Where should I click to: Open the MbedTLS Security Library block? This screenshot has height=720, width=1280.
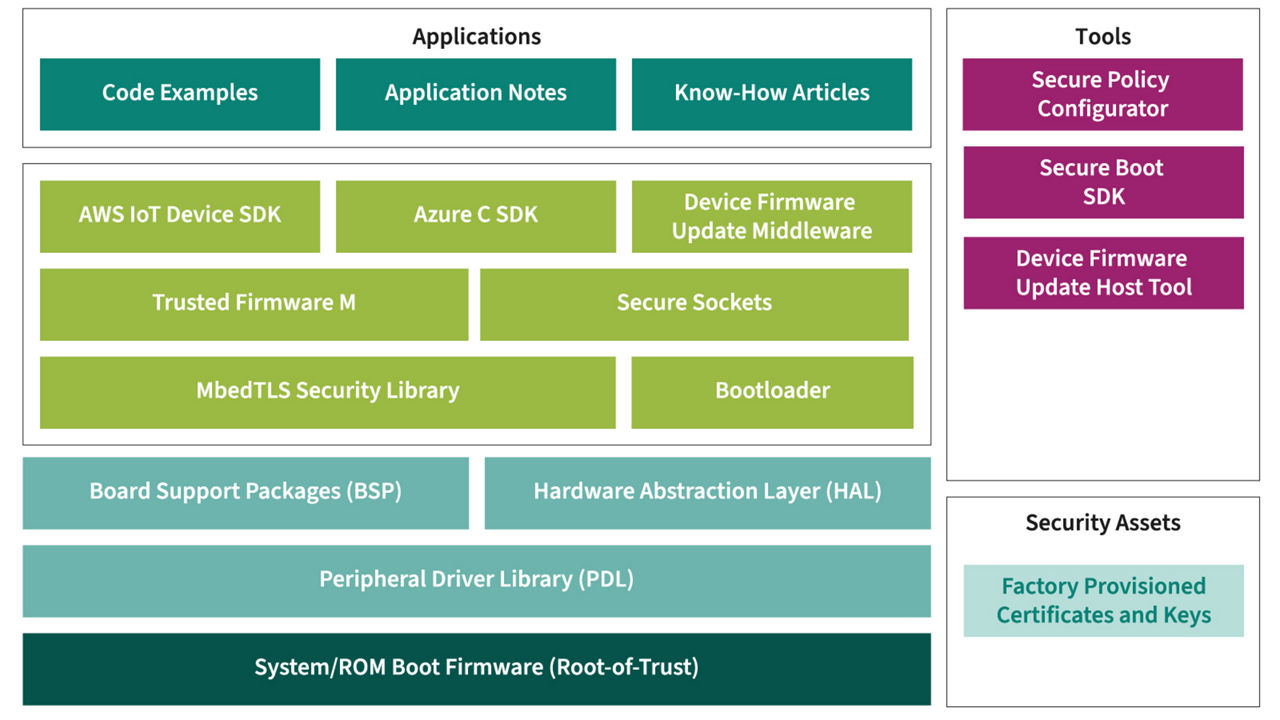328,392
